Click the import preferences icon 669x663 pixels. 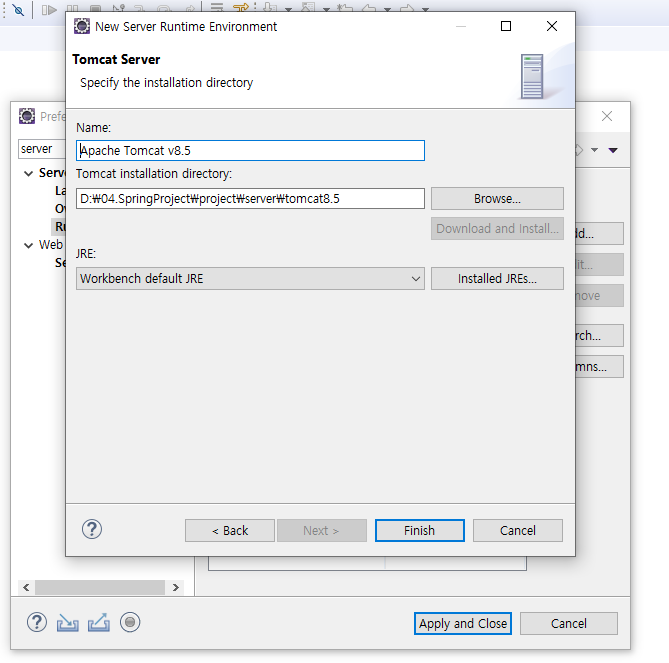tap(67, 622)
